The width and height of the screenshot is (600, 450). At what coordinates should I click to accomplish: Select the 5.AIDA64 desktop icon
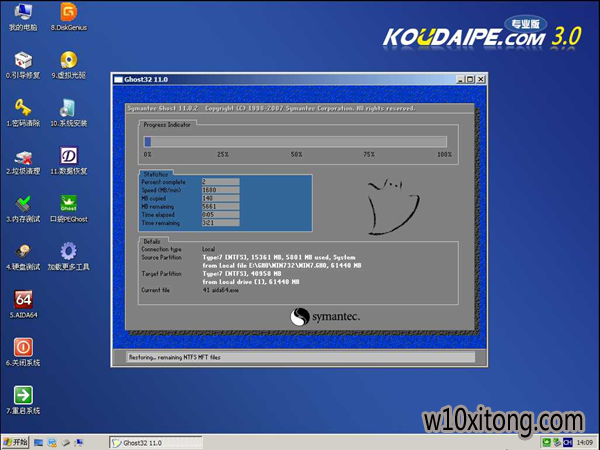click(23, 305)
